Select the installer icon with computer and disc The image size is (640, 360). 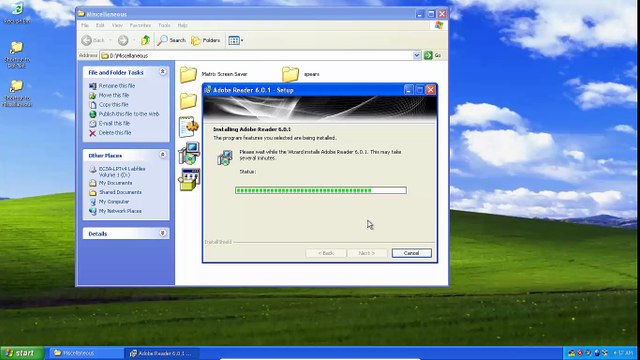(x=189, y=153)
